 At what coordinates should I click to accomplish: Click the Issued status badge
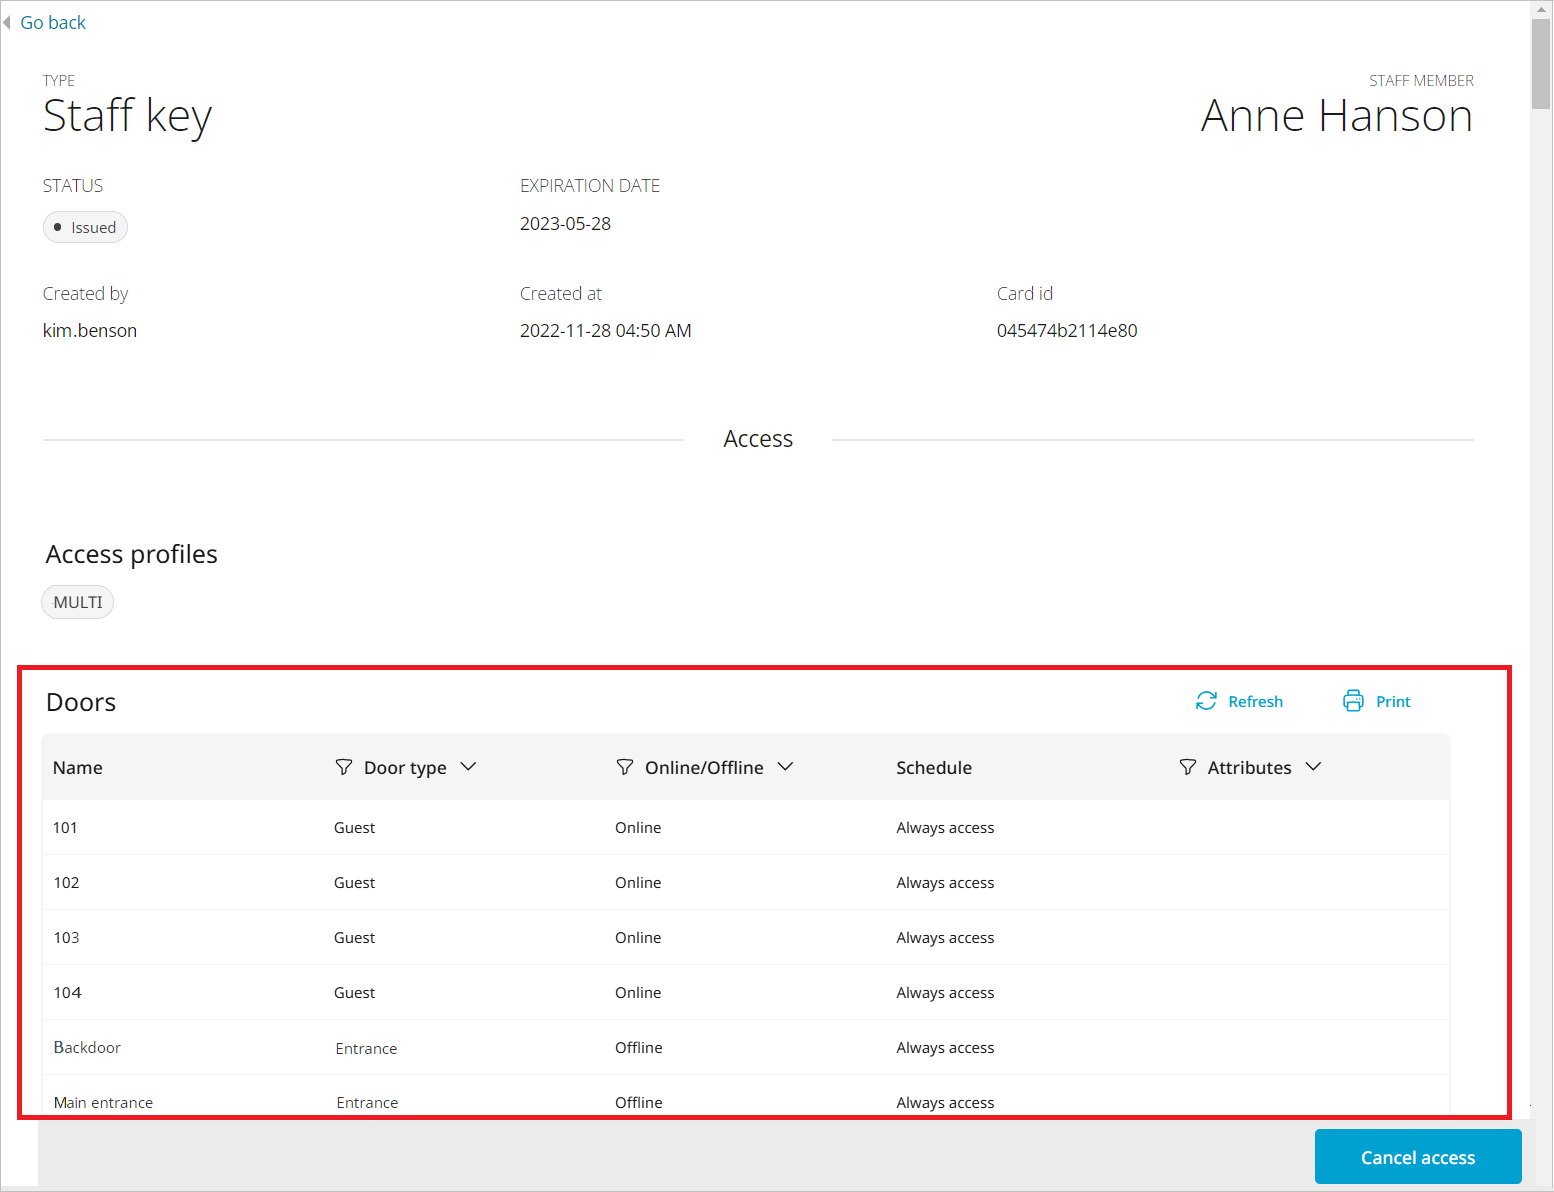pos(85,227)
